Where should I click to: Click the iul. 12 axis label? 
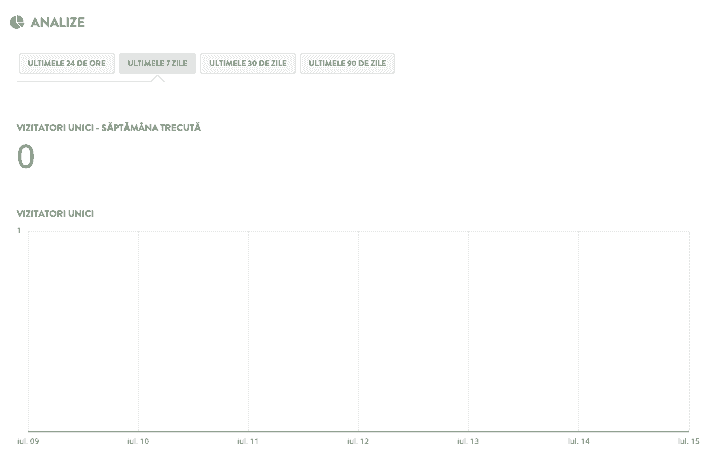point(358,441)
